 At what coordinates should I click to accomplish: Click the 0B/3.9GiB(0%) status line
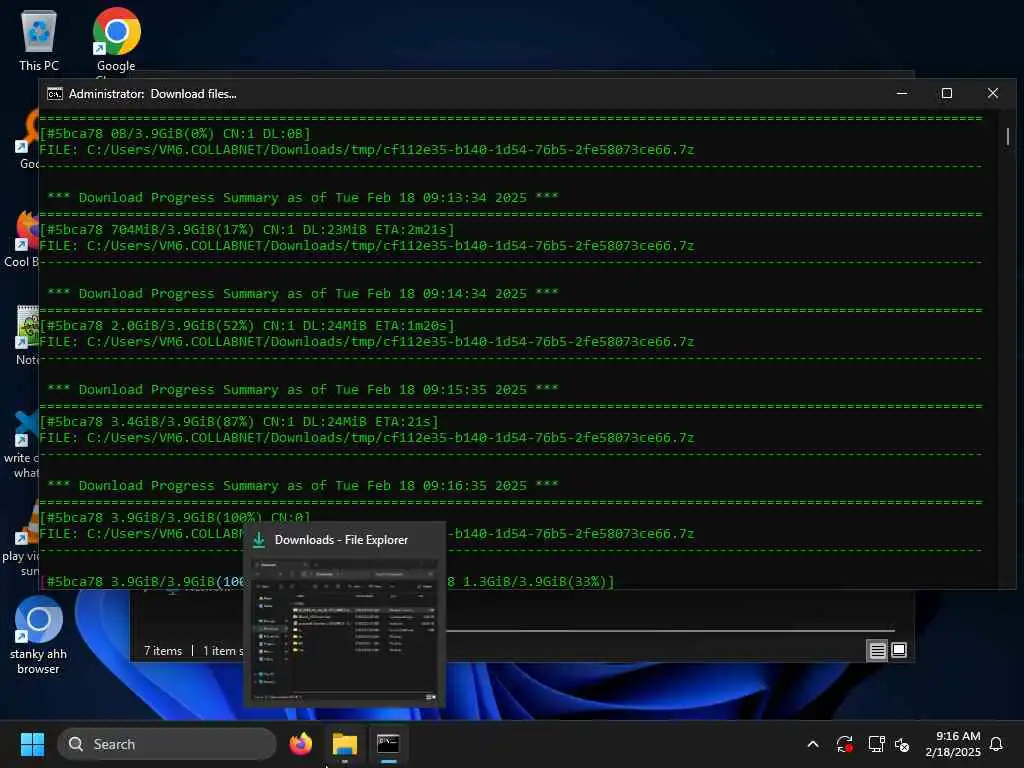175,133
